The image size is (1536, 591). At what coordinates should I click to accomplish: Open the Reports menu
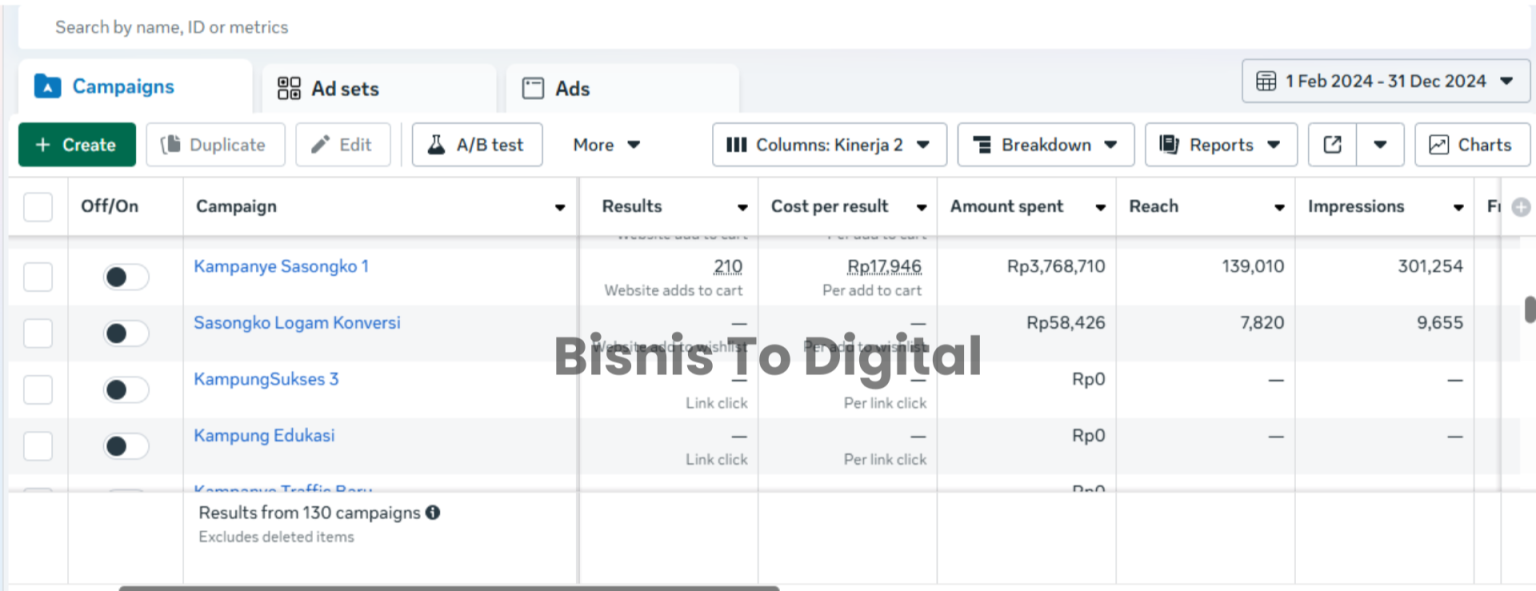point(1220,144)
